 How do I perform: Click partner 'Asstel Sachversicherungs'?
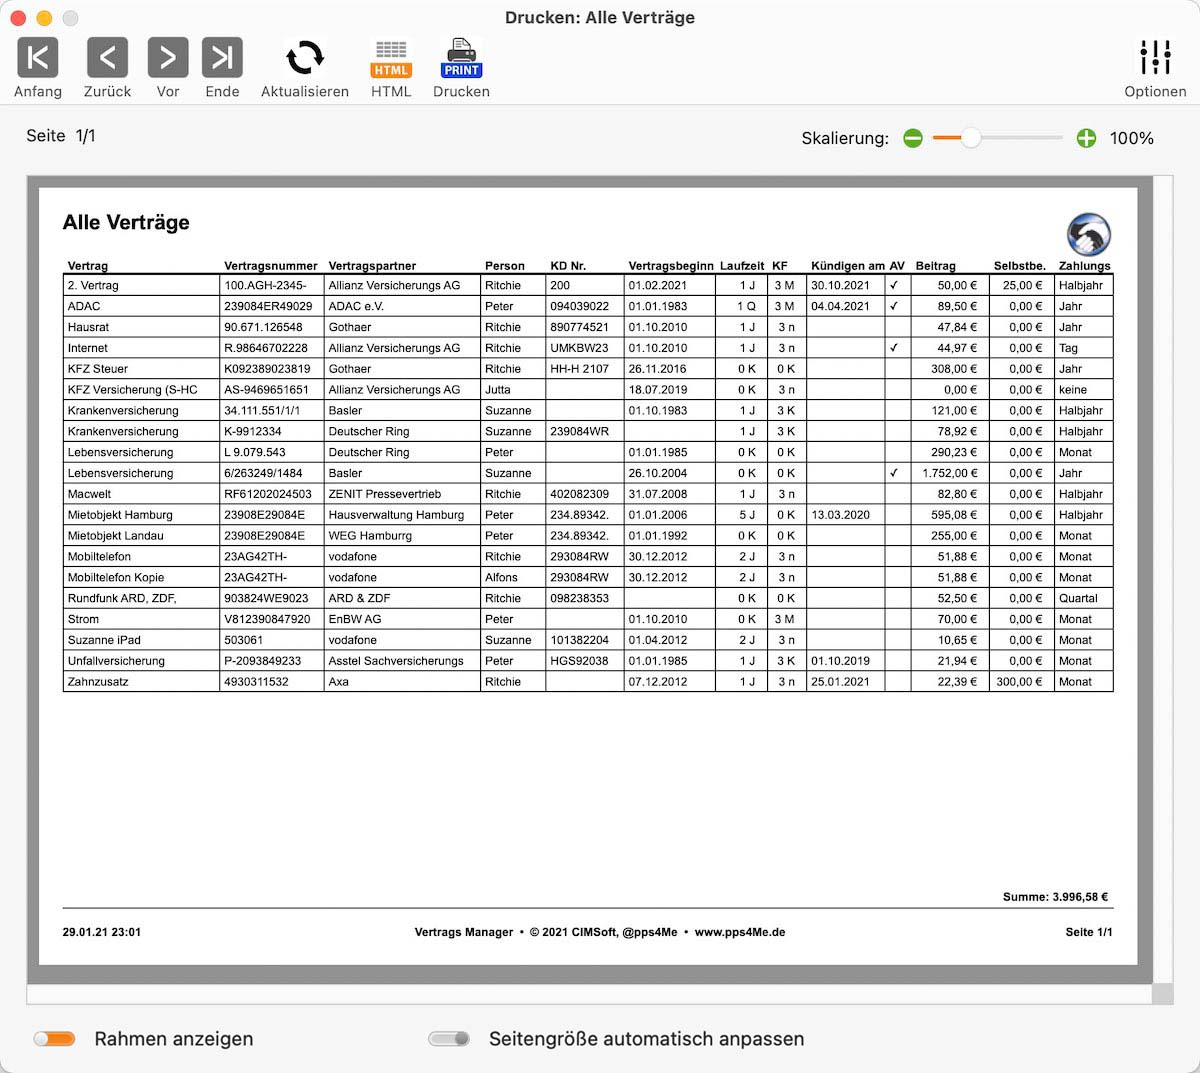tap(396, 661)
